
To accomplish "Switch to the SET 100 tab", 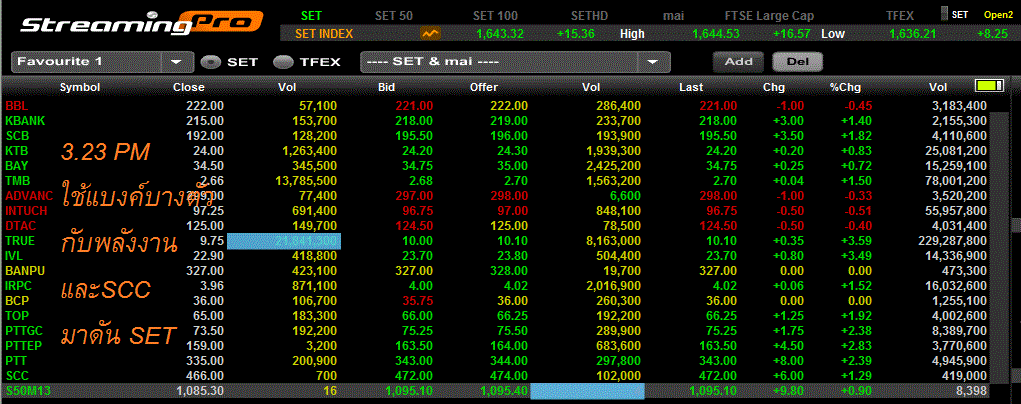I will click(x=494, y=16).
